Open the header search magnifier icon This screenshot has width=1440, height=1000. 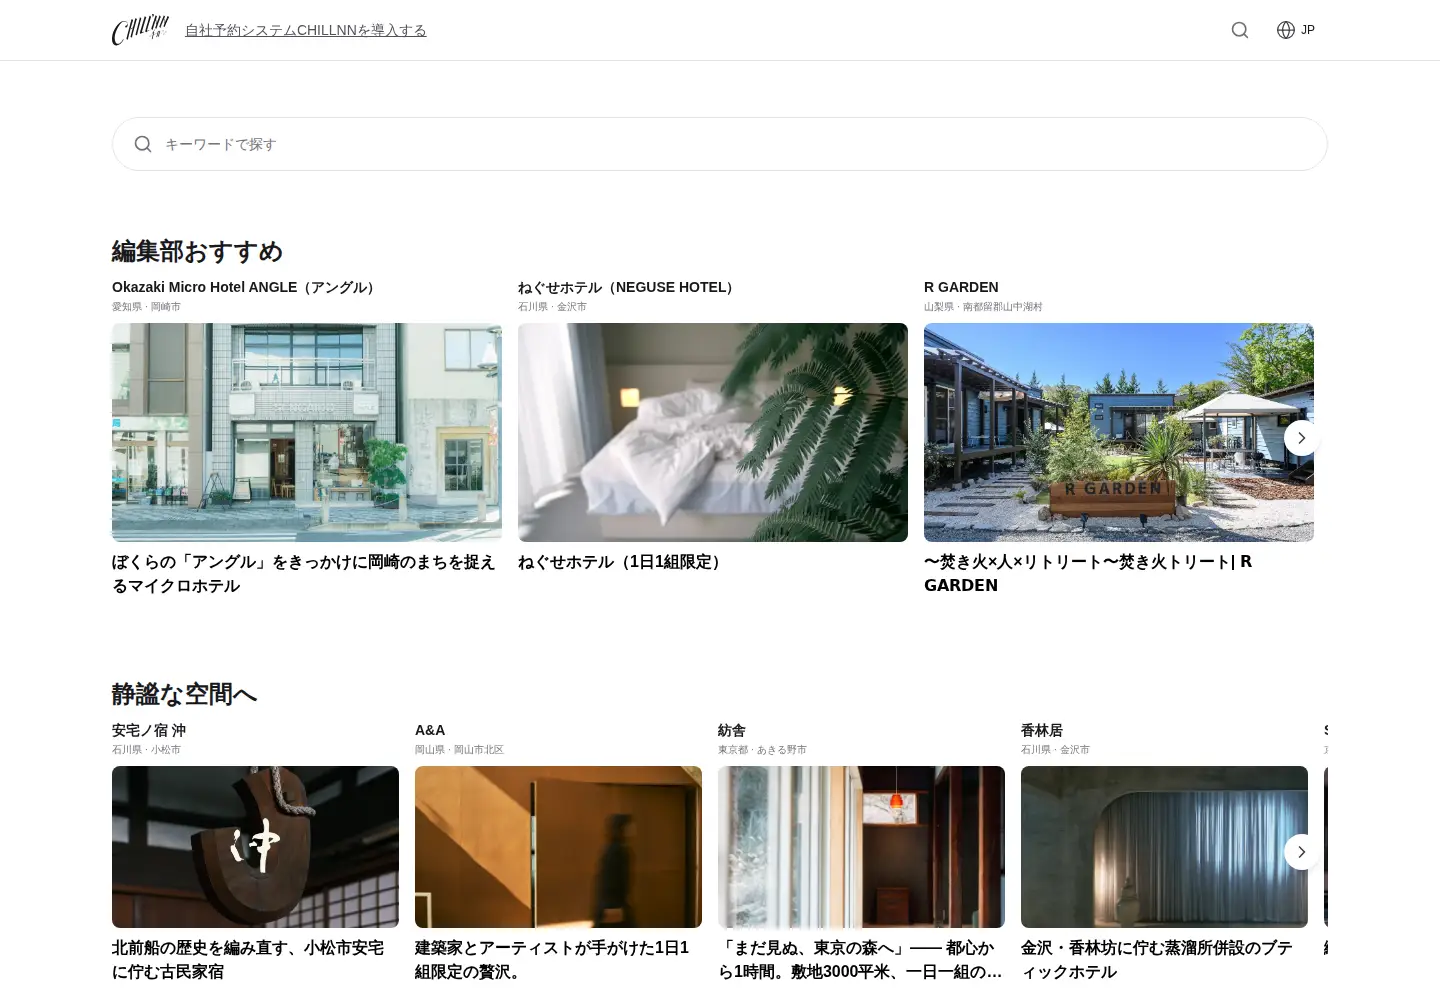(x=1240, y=30)
